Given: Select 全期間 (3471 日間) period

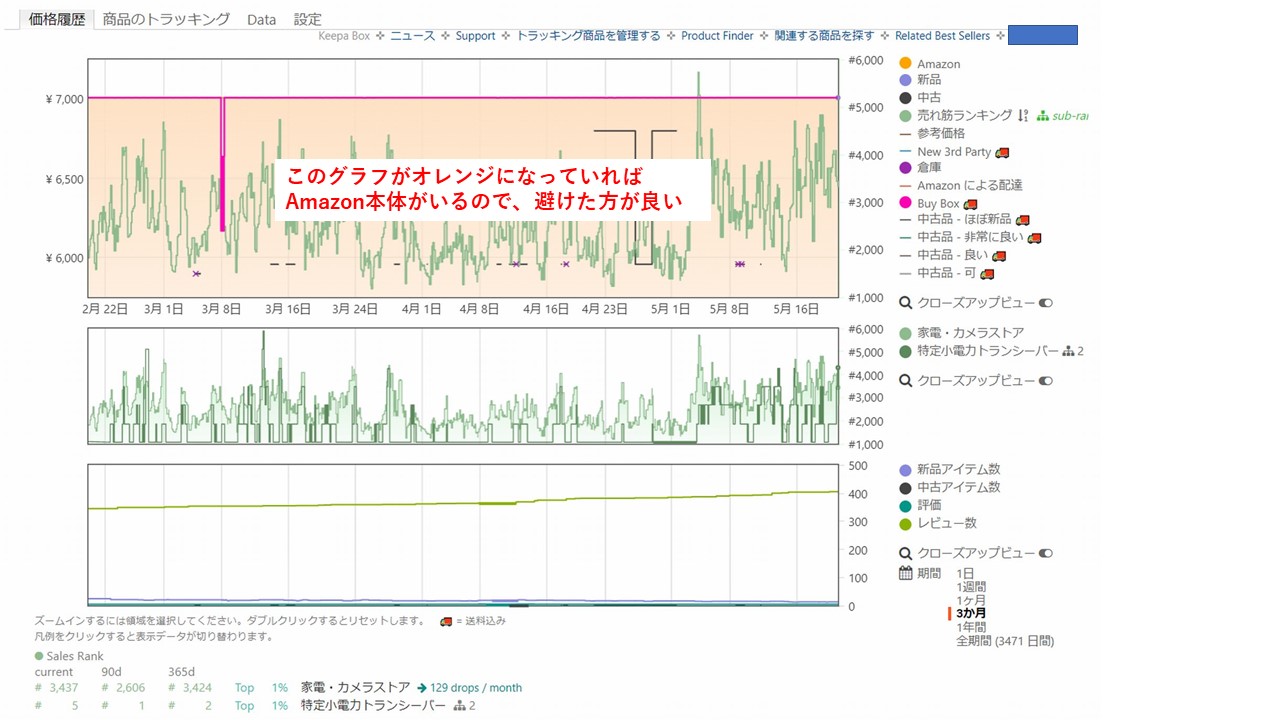Looking at the screenshot, I should 1005,641.
